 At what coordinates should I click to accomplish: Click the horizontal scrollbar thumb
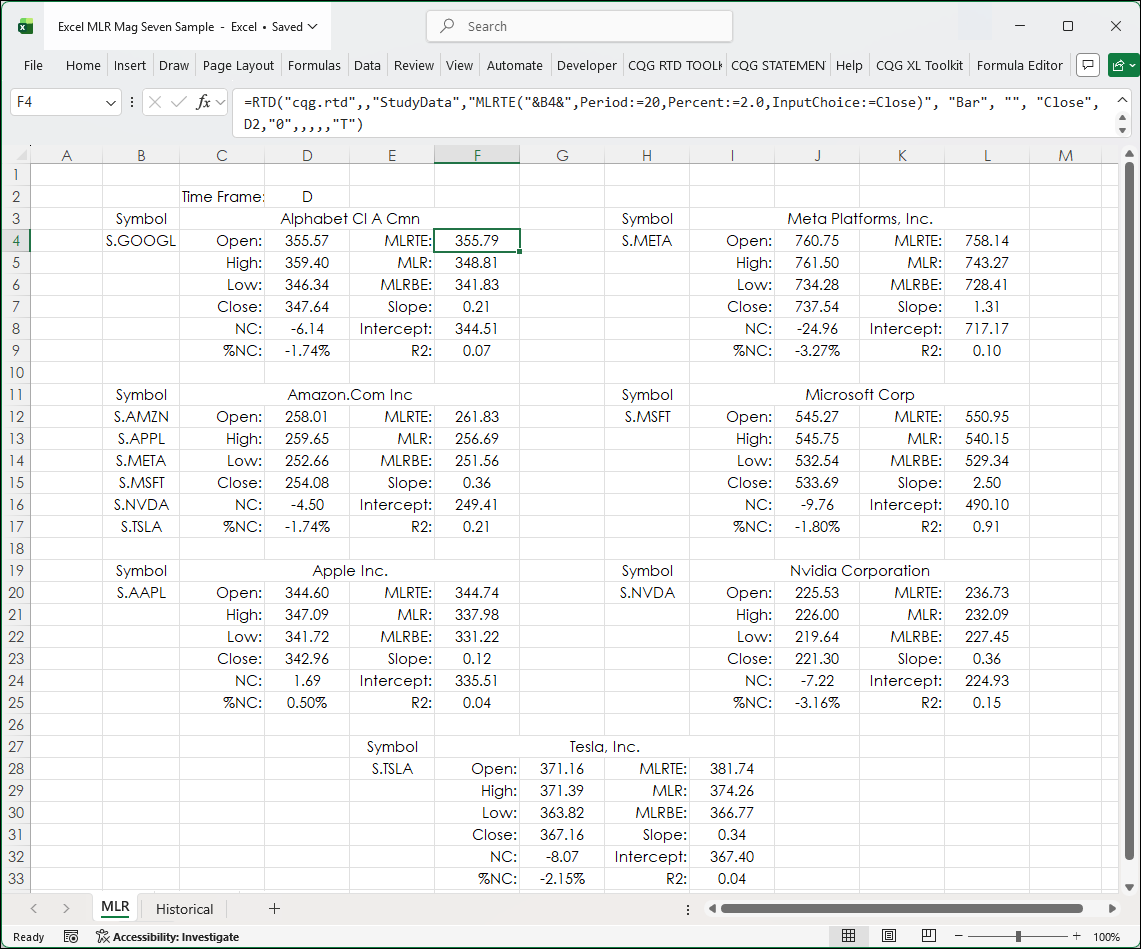(x=902, y=908)
